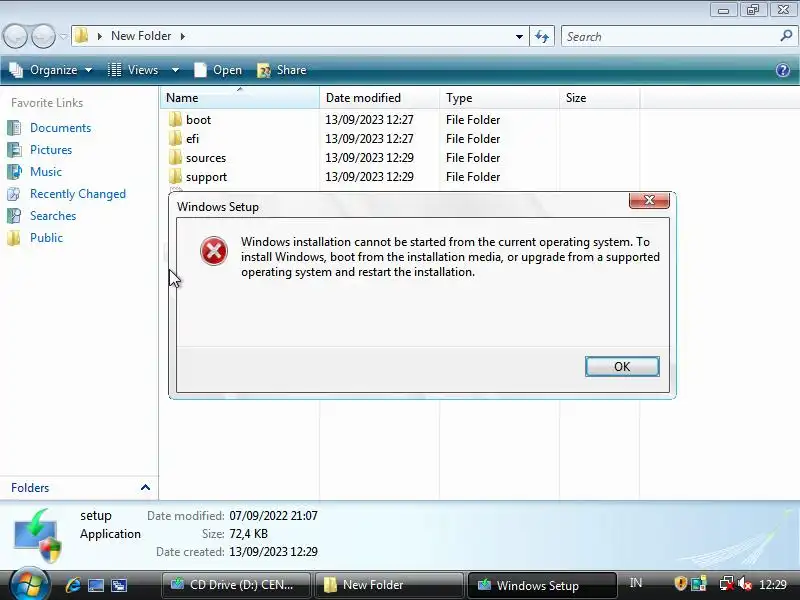Viewport: 800px width, 600px height.
Task: Click the support row's File Folder type
Action: (473, 177)
